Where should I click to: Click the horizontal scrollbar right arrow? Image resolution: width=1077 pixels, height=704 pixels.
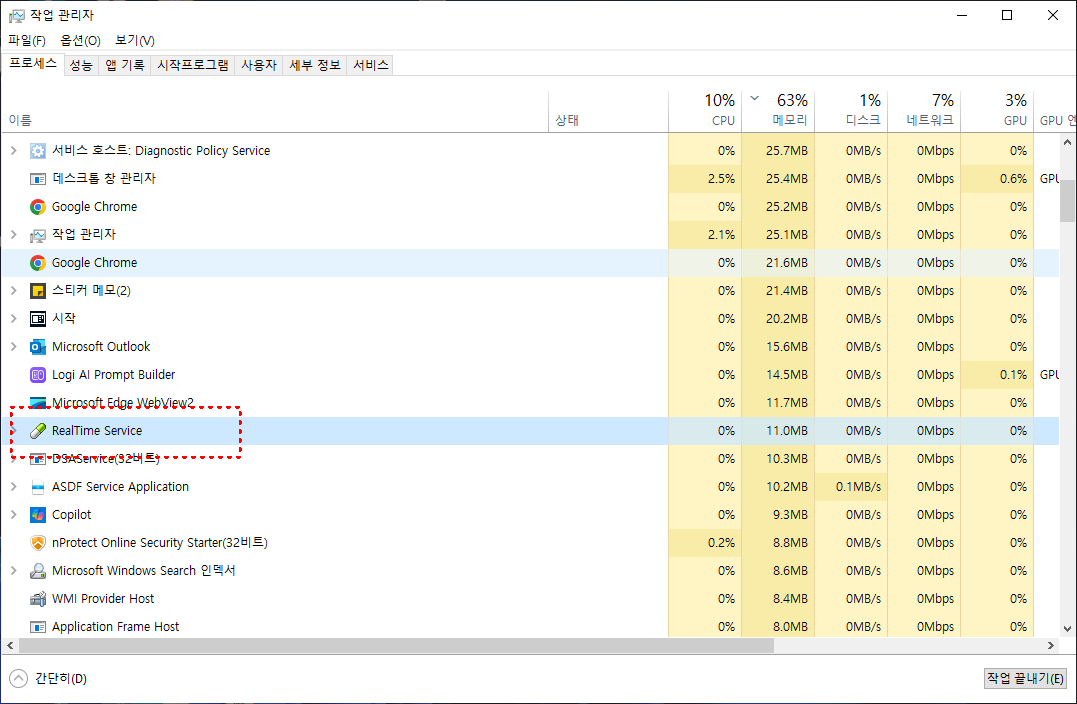pos(1051,646)
